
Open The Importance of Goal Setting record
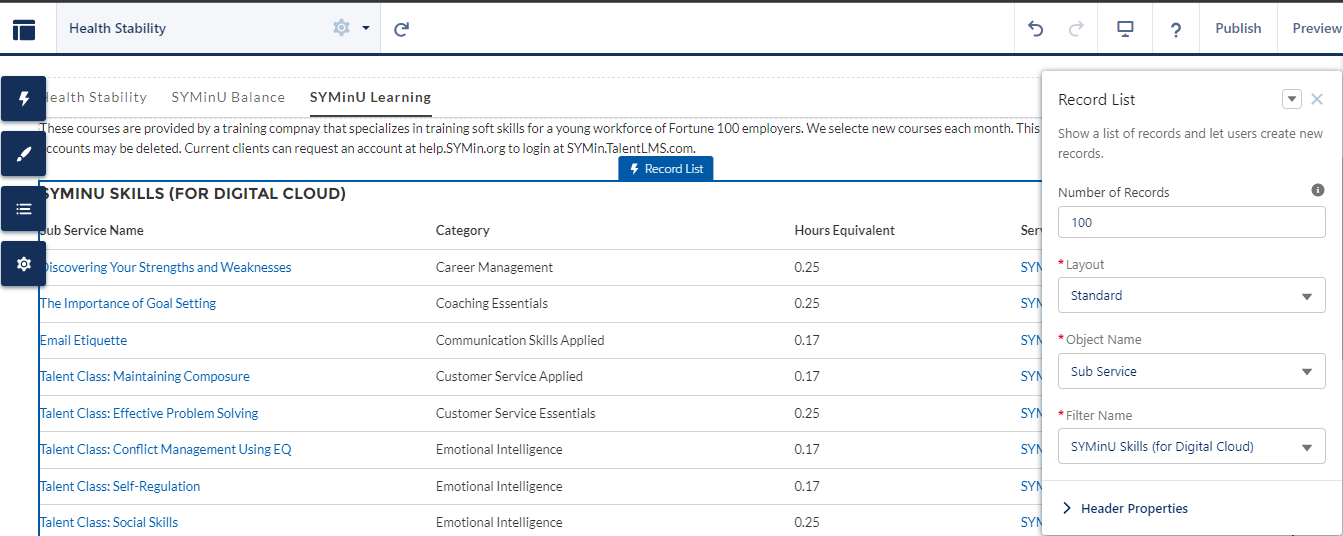click(128, 303)
